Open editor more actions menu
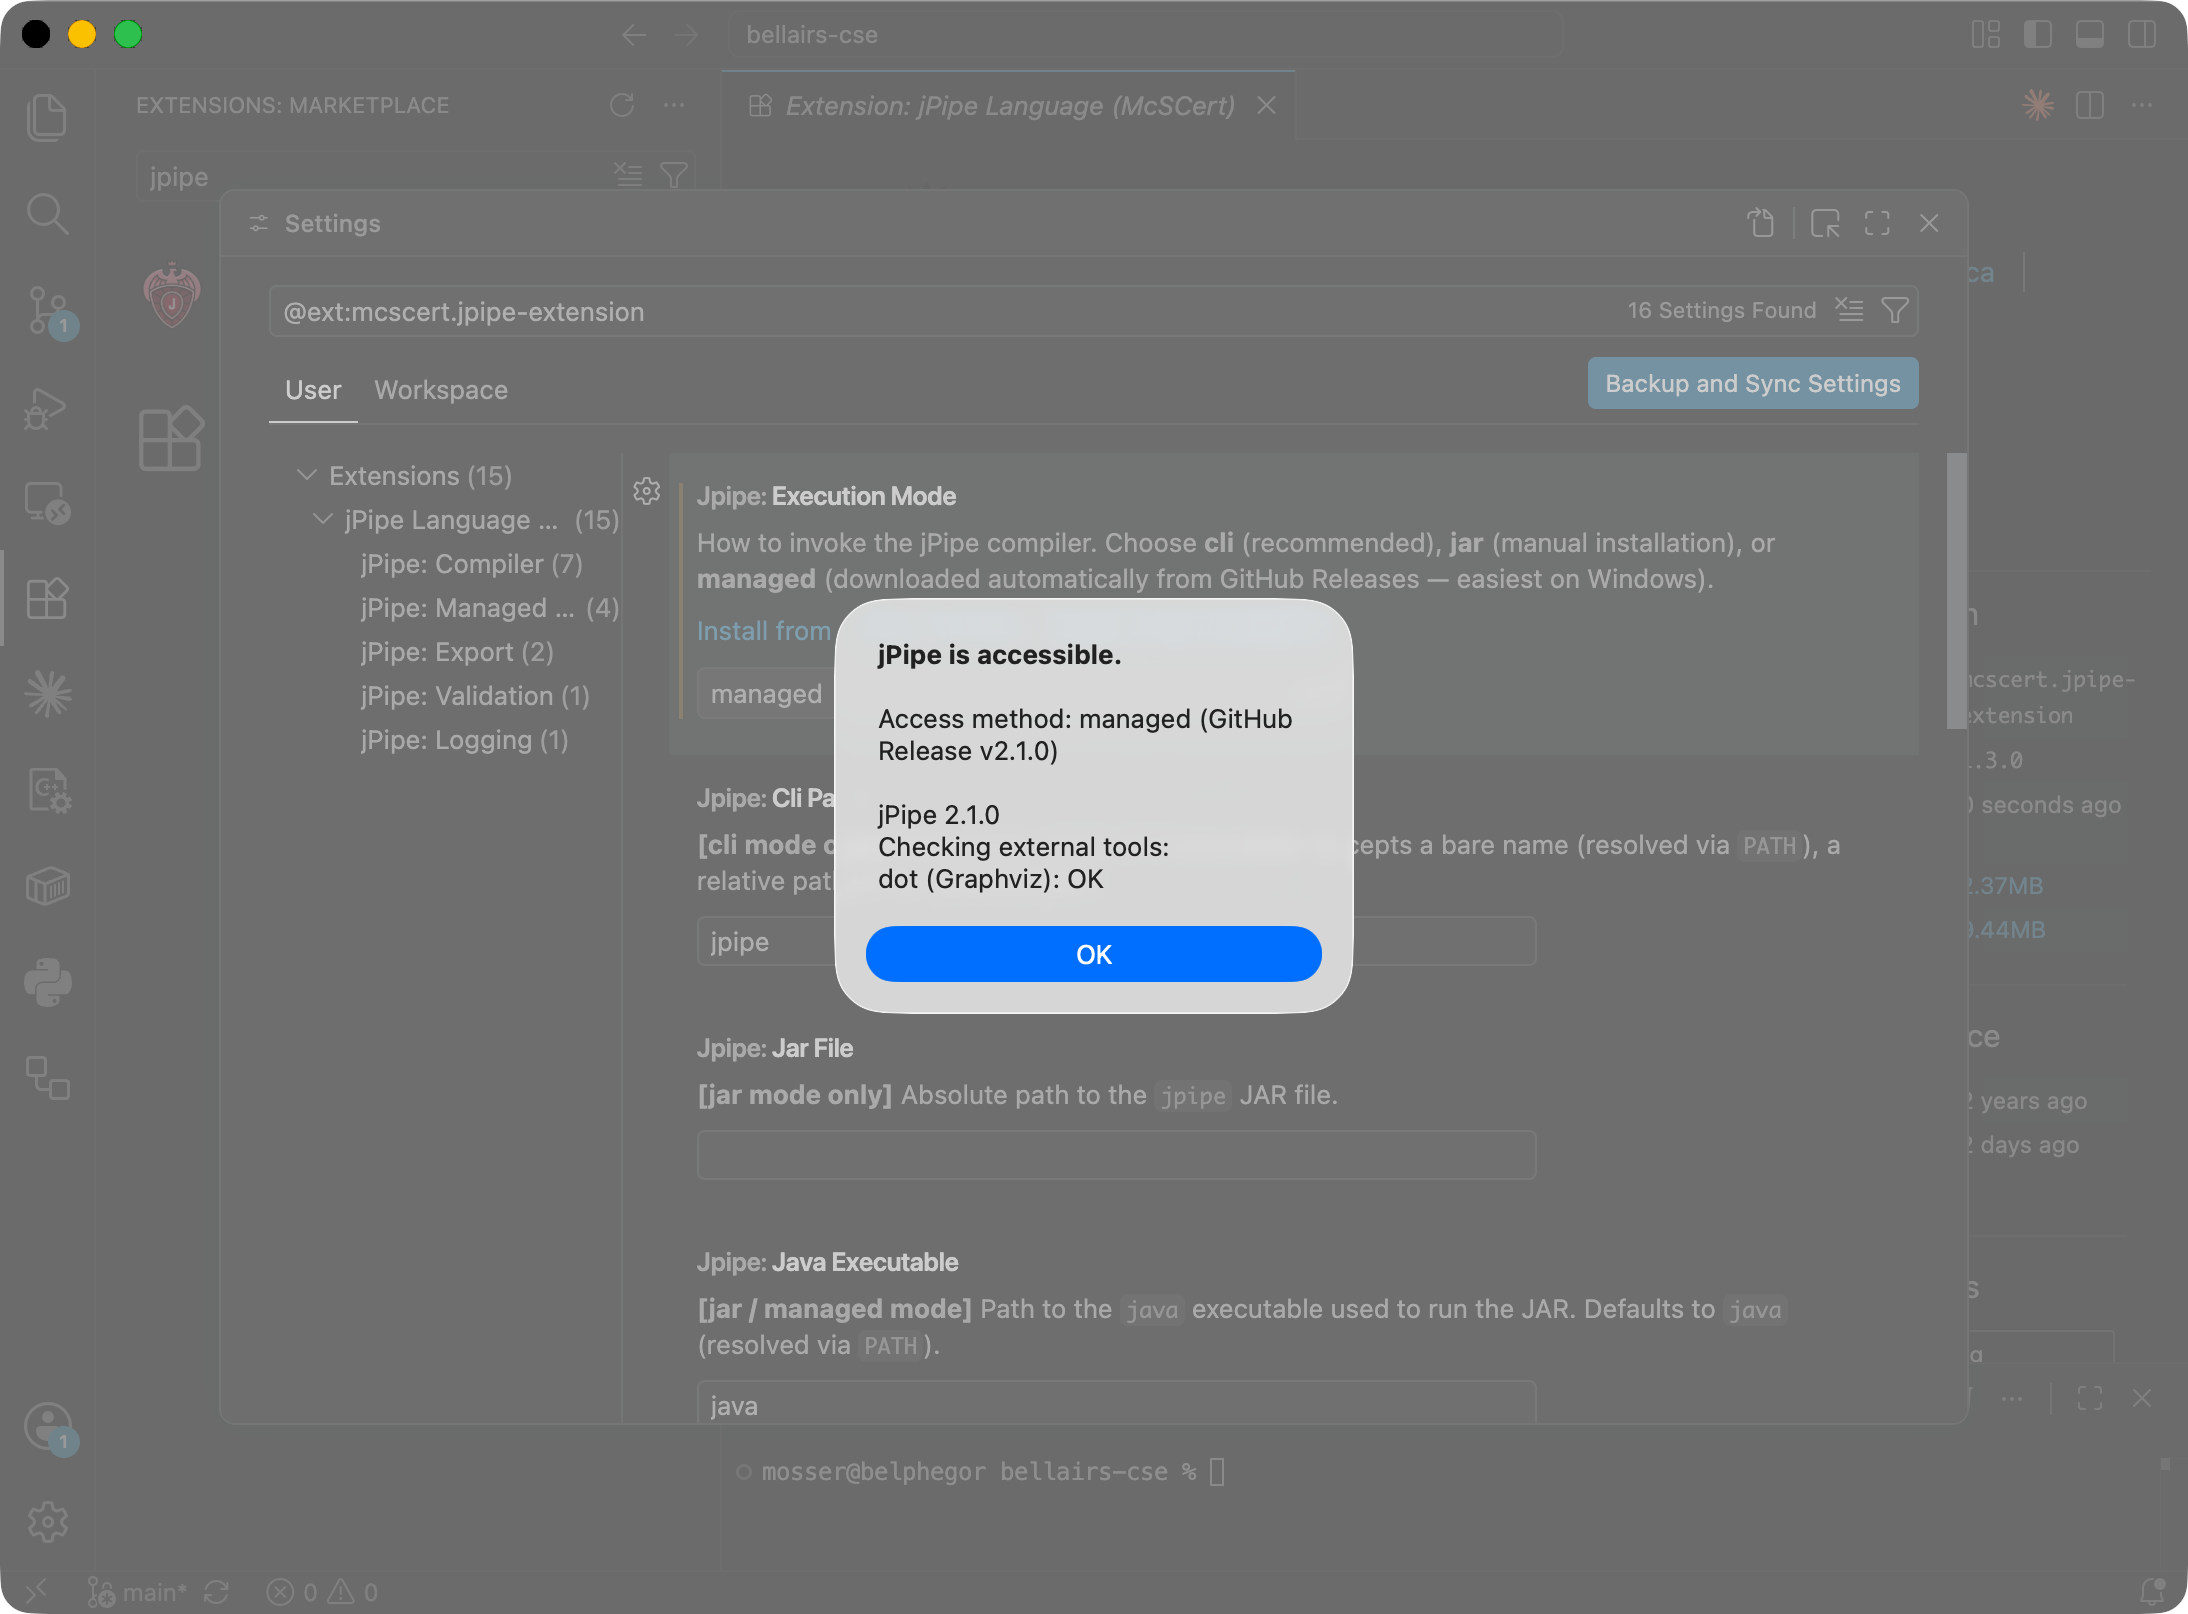This screenshot has height=1614, width=2188. tap(2141, 105)
